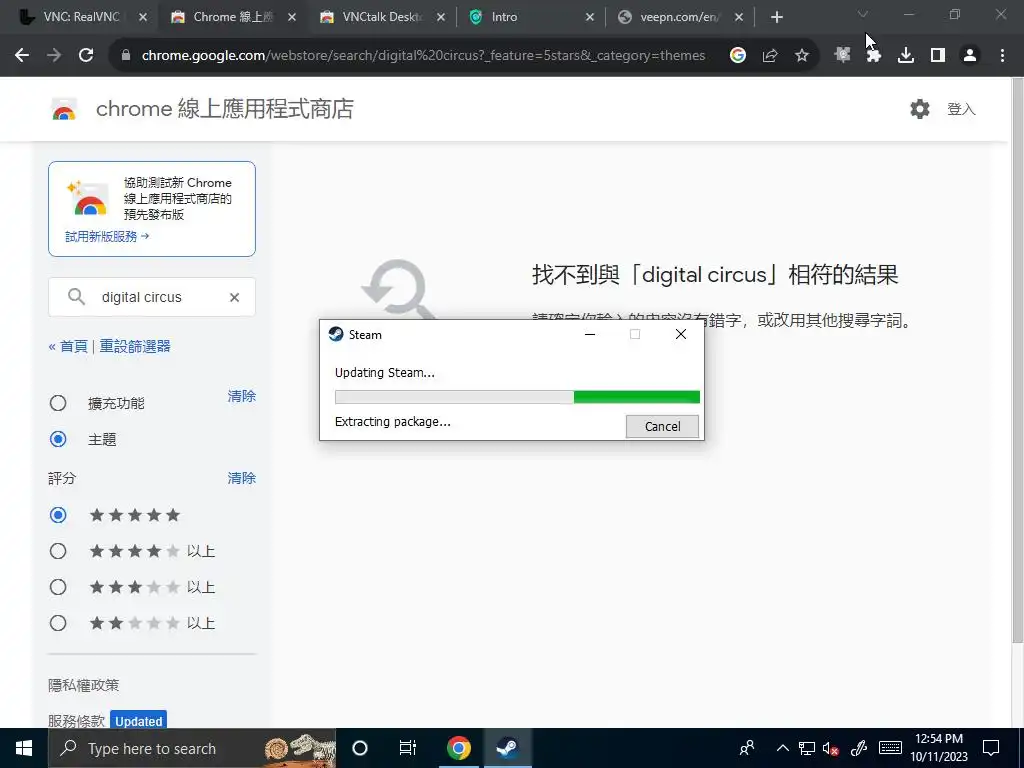Click the Google icon in address bar
Viewport: 1024px width, 768px height.
point(737,56)
